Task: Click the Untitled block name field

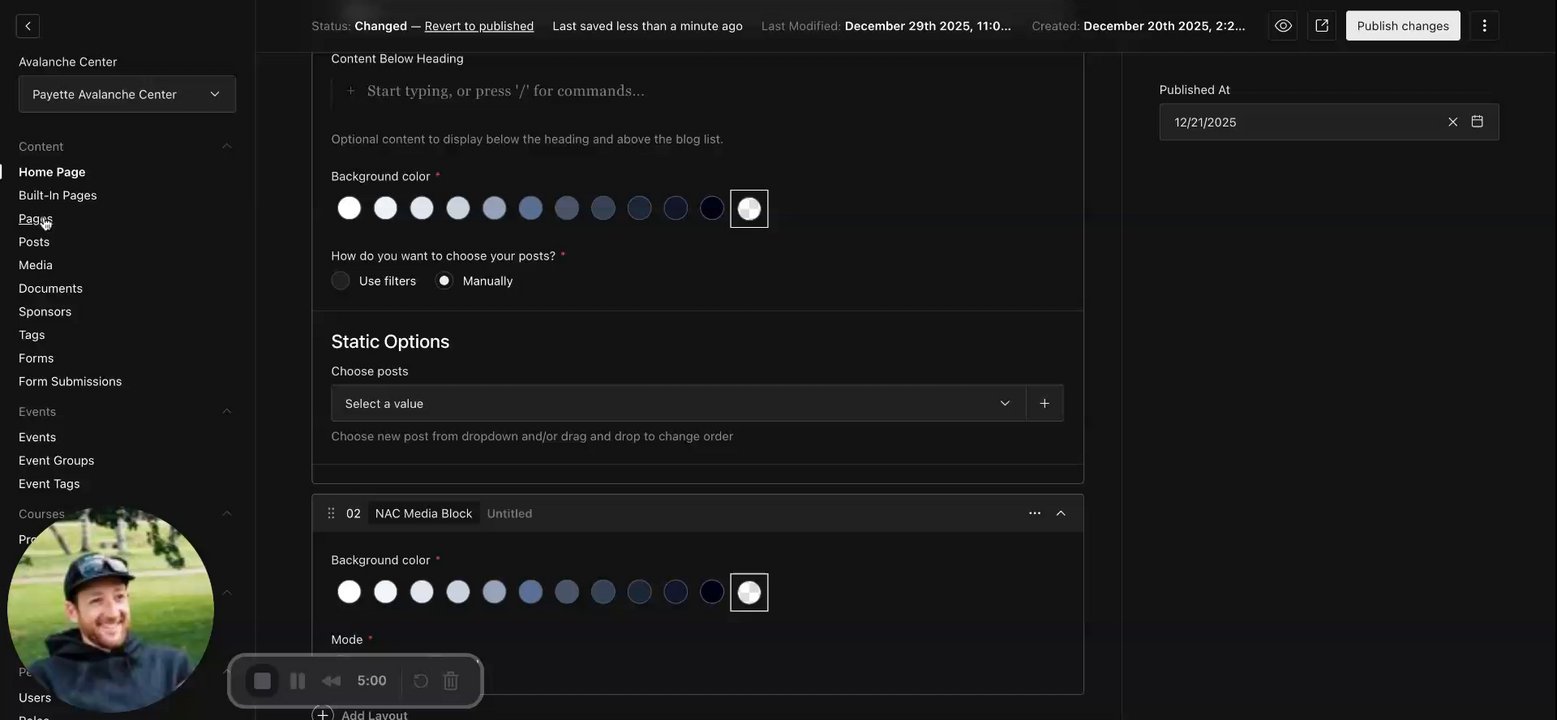Action: [509, 513]
